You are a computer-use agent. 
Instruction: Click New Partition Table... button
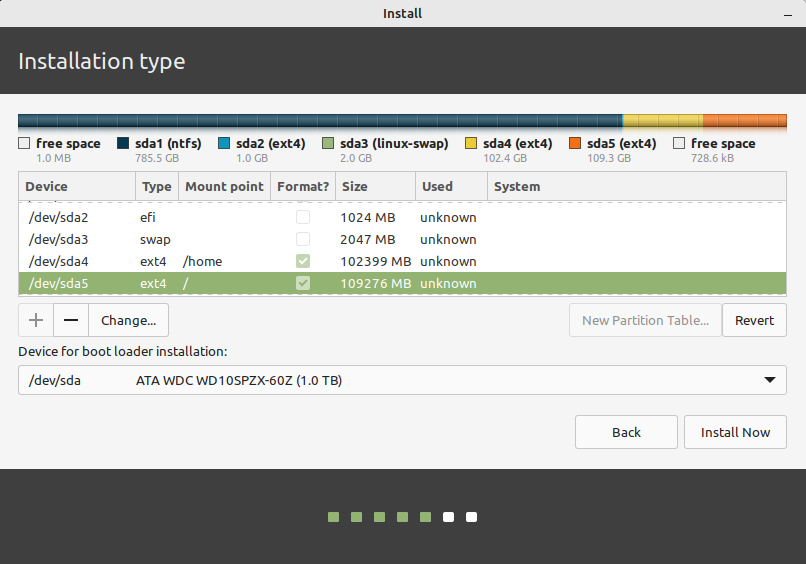[x=645, y=320]
